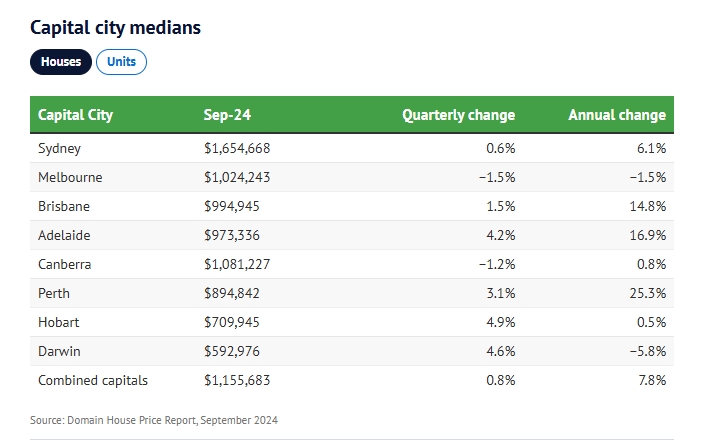Click the Capital City column header

point(75,115)
